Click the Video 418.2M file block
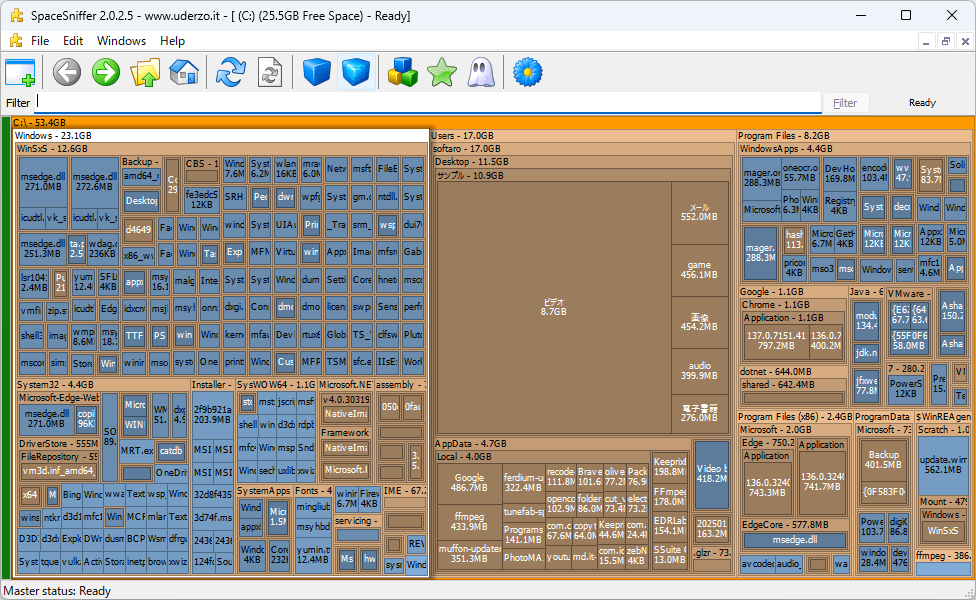Image resolution: width=976 pixels, height=600 pixels. pyautogui.click(x=711, y=474)
